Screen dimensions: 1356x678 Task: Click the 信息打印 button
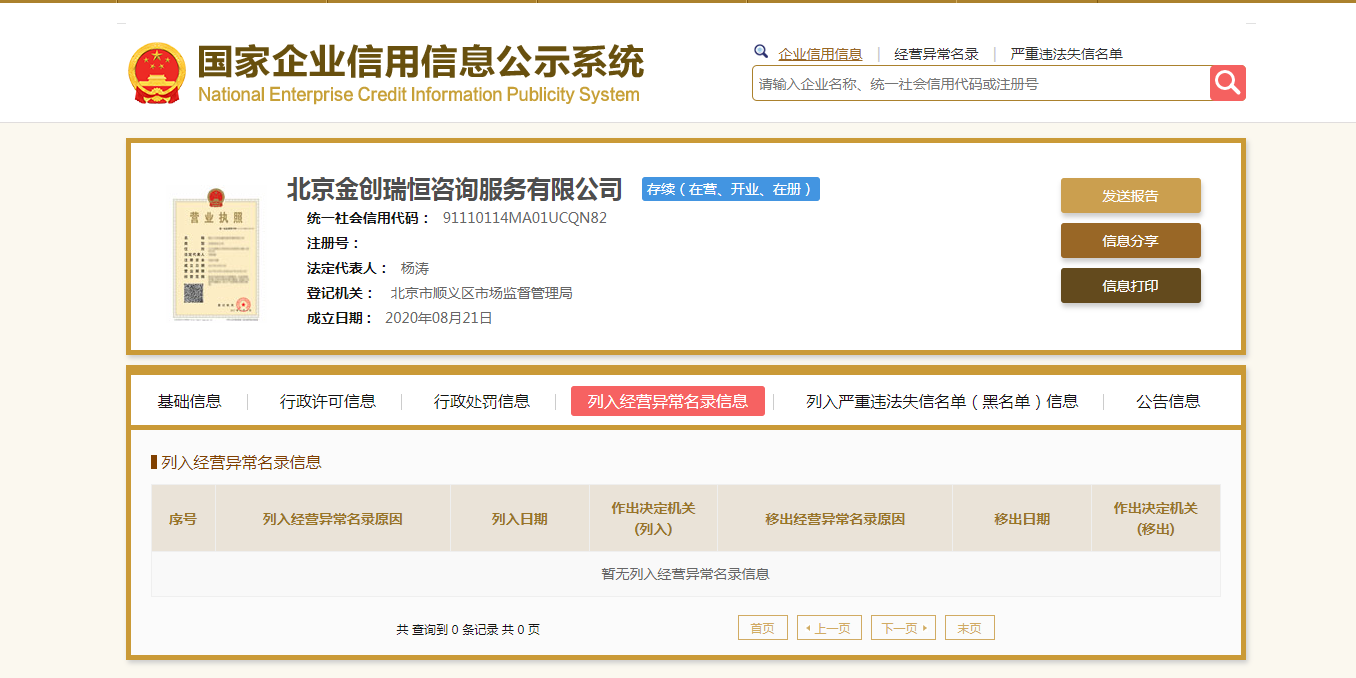click(x=1130, y=286)
